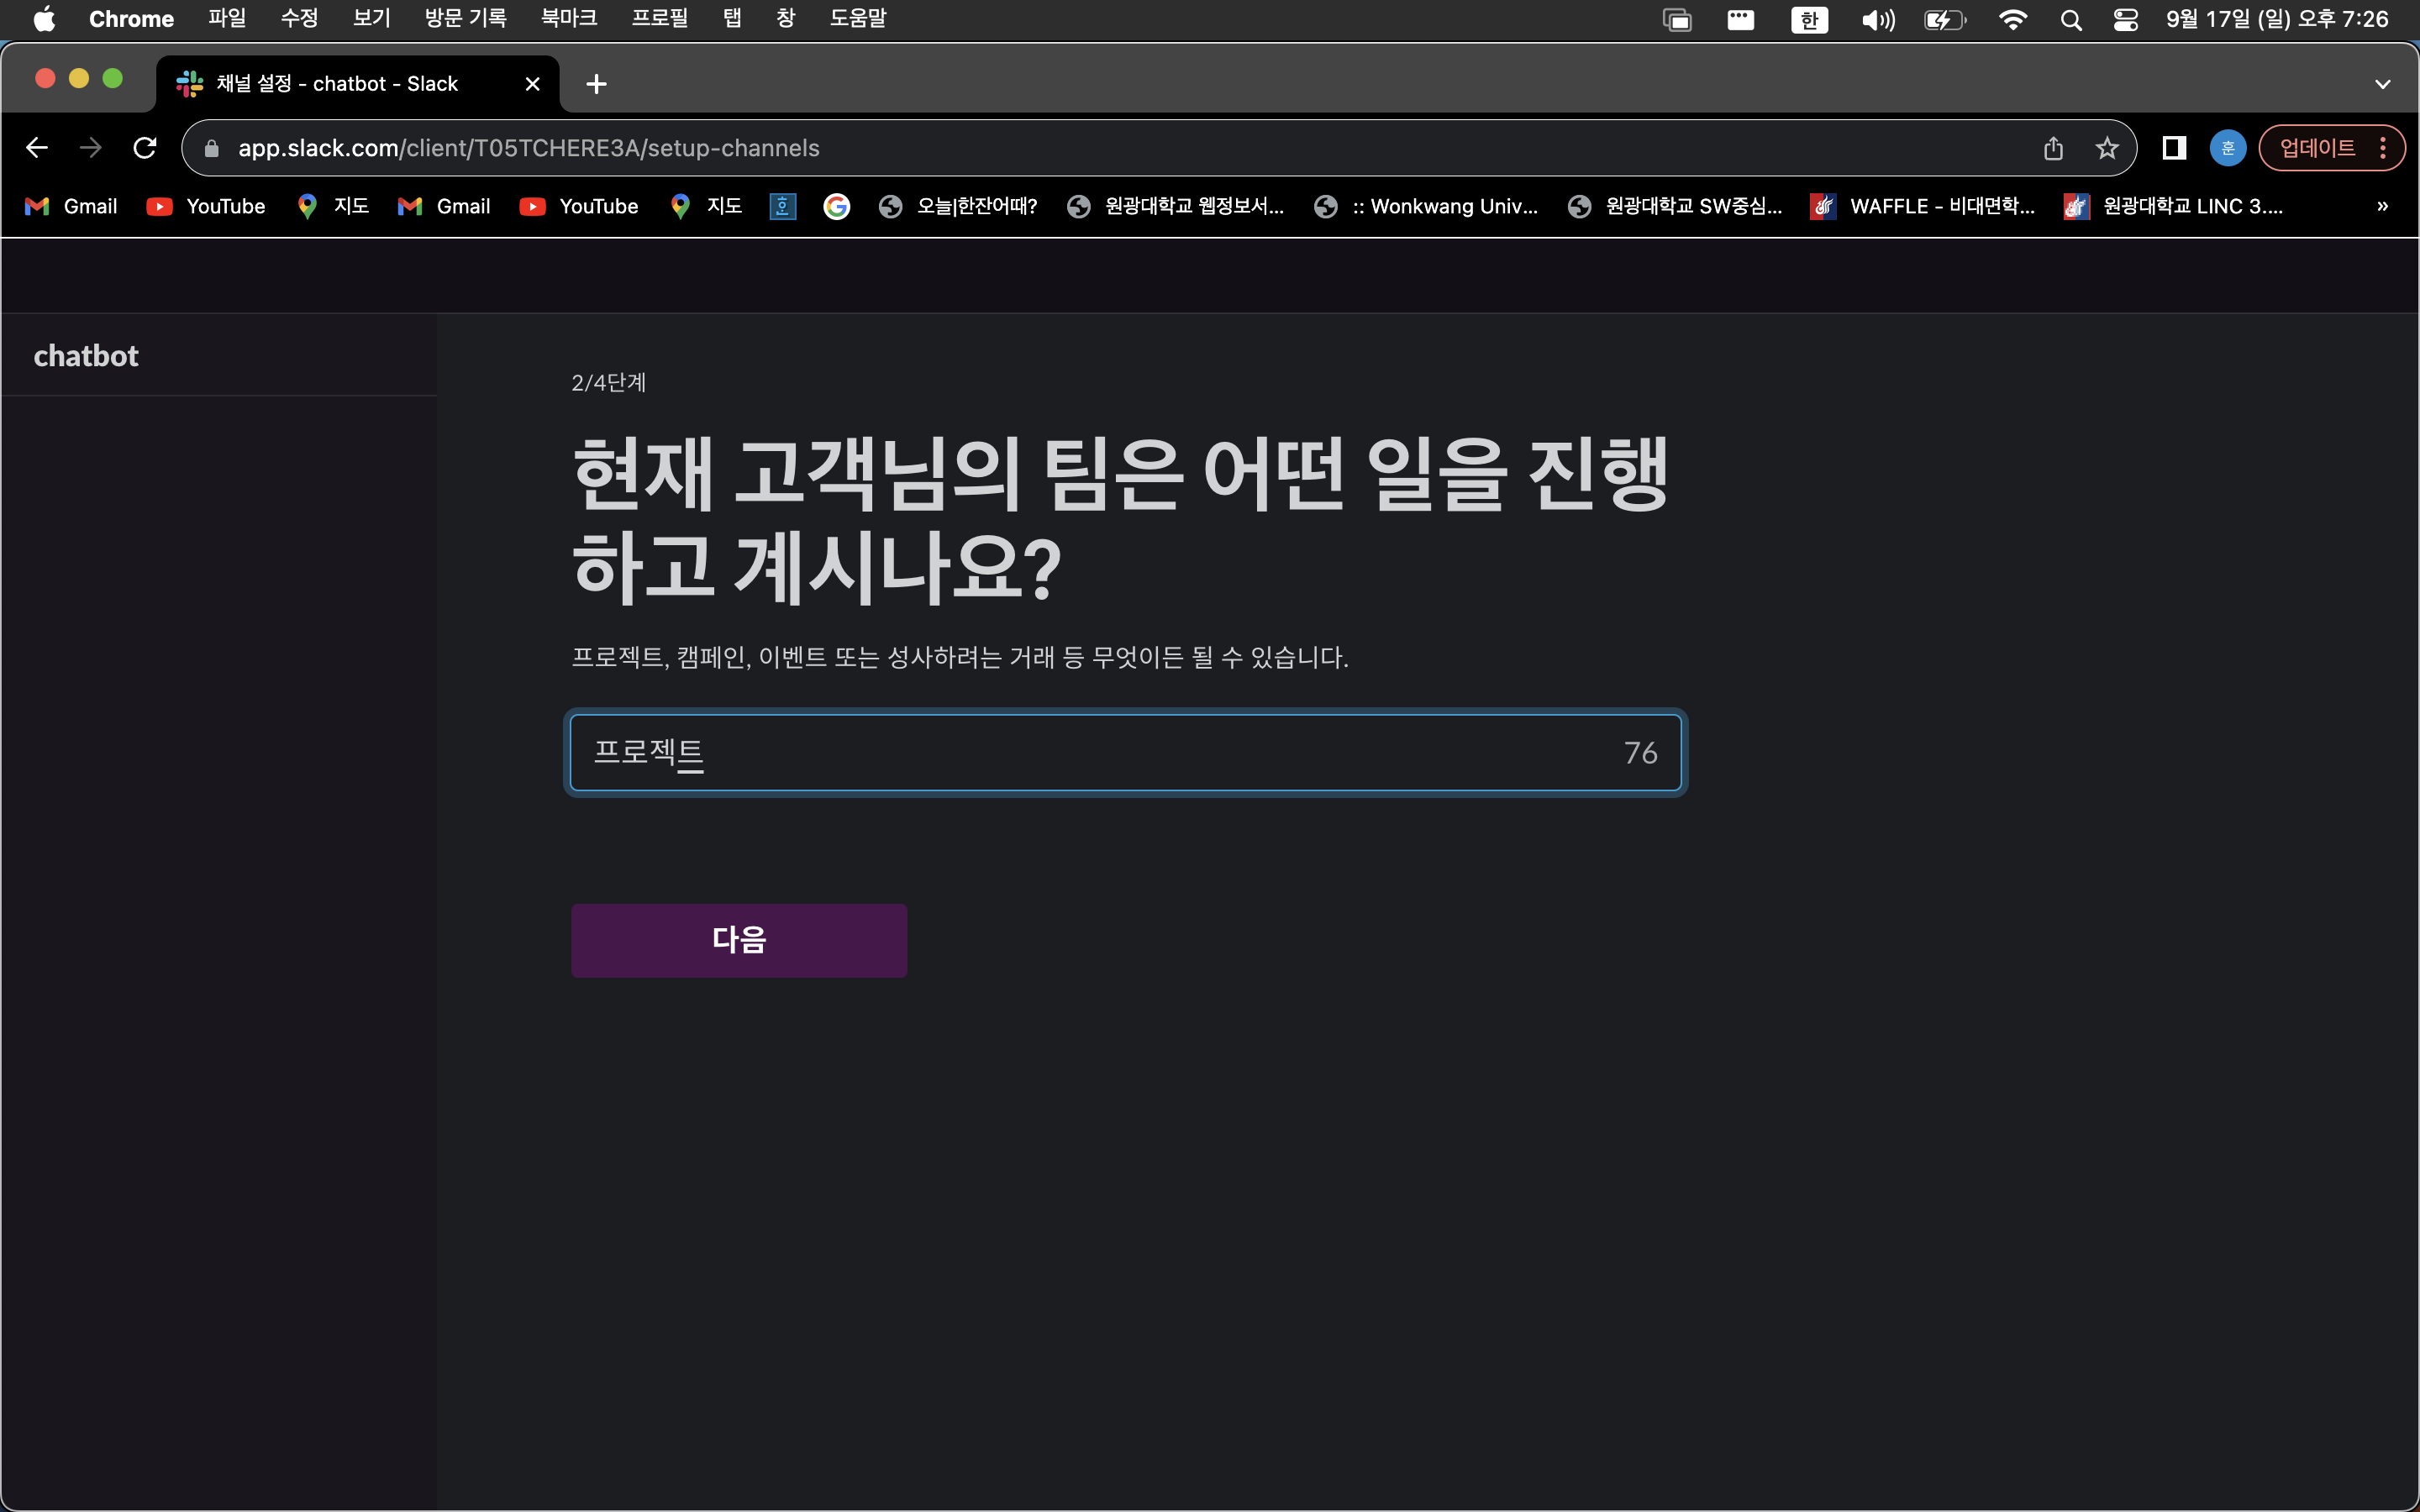
Task: Open the 보기 menu
Action: (371, 19)
